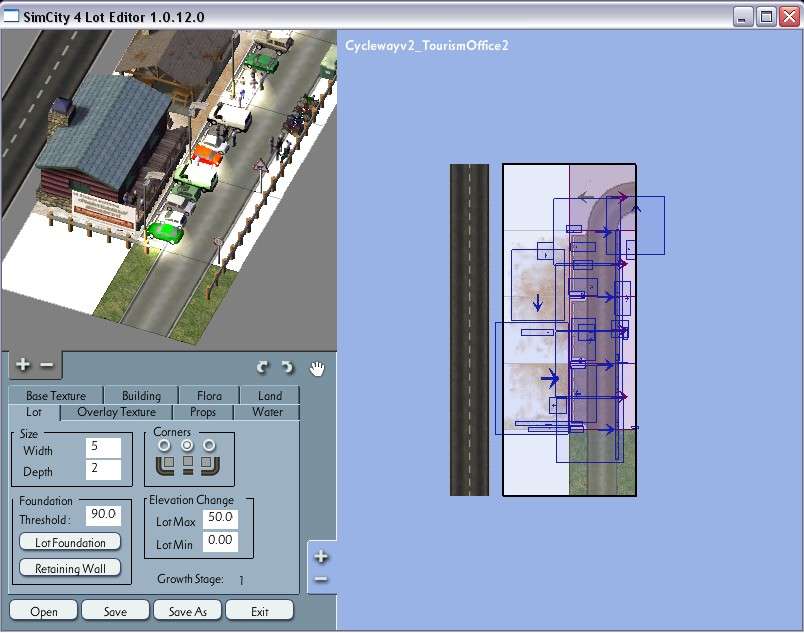Open a lot file with Open button
The width and height of the screenshot is (804, 633).
coord(44,611)
